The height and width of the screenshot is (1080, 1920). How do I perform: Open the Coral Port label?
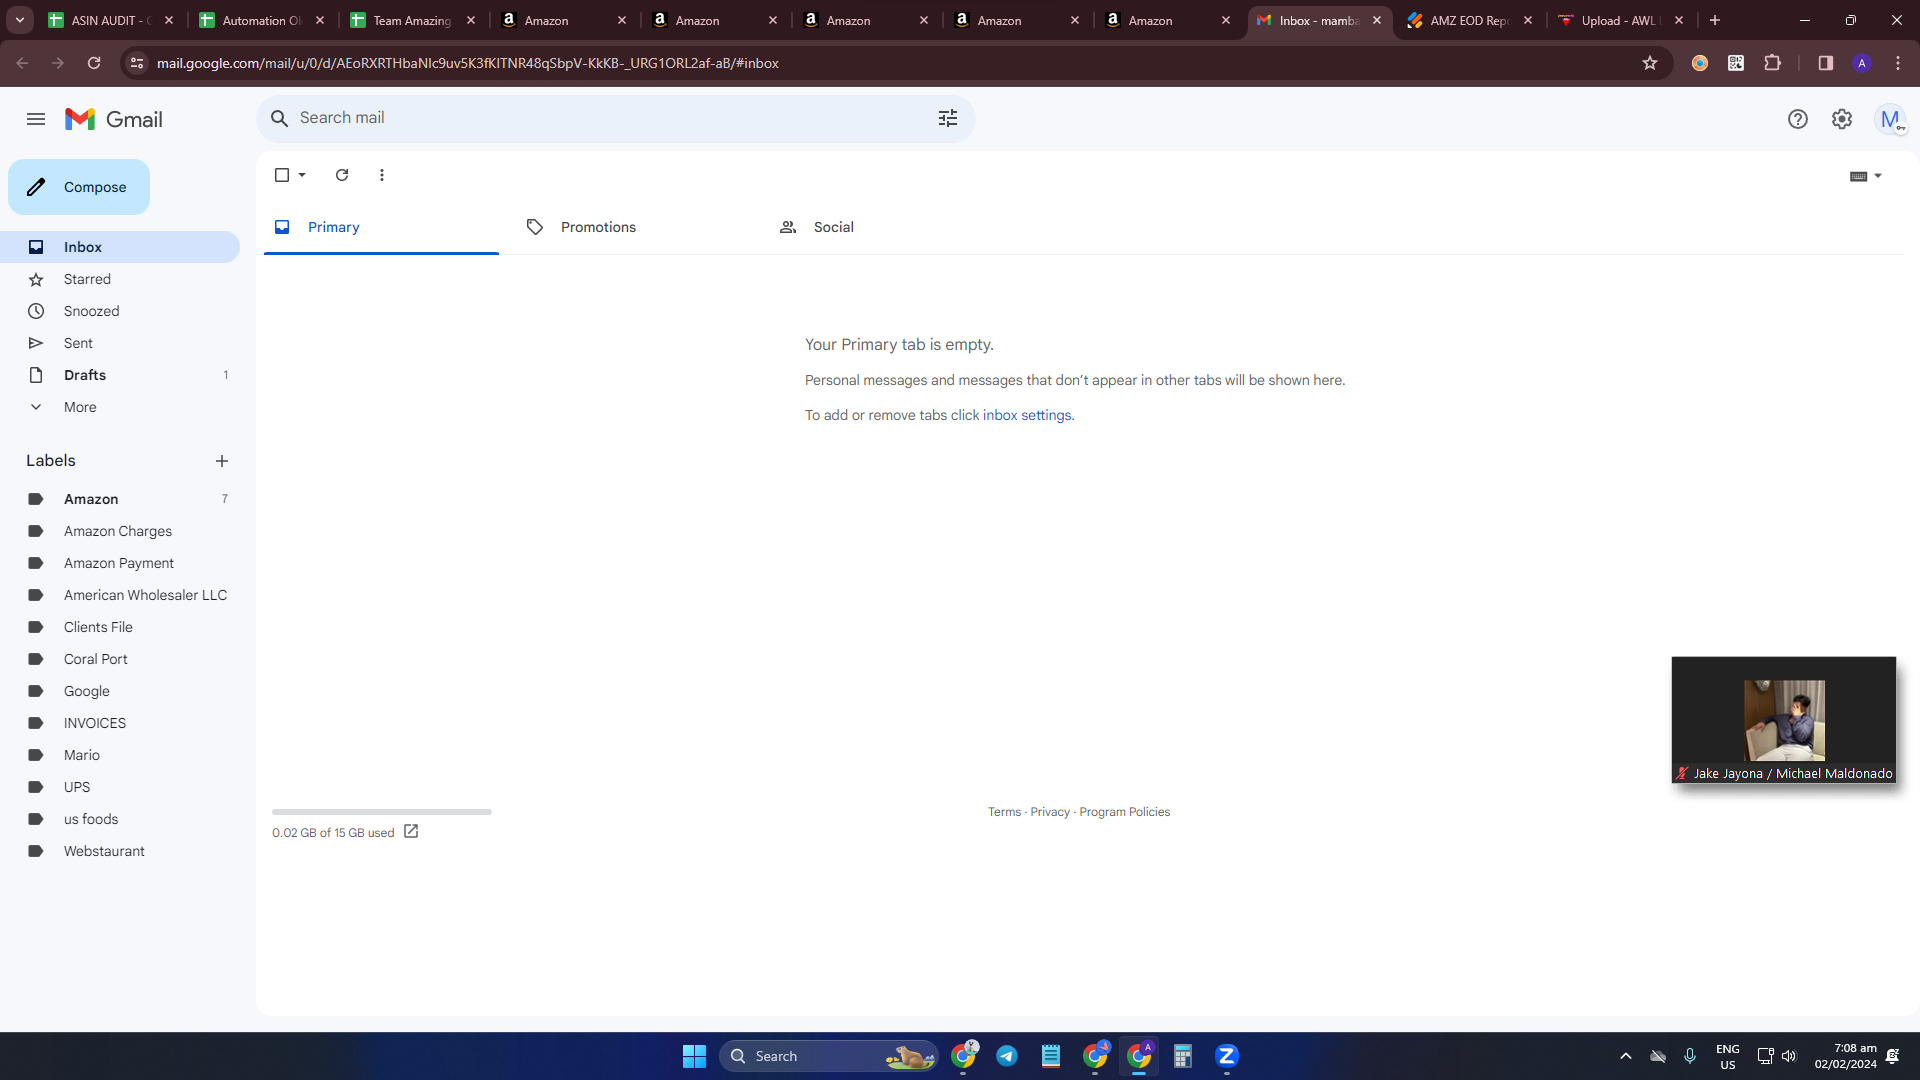tap(120, 659)
